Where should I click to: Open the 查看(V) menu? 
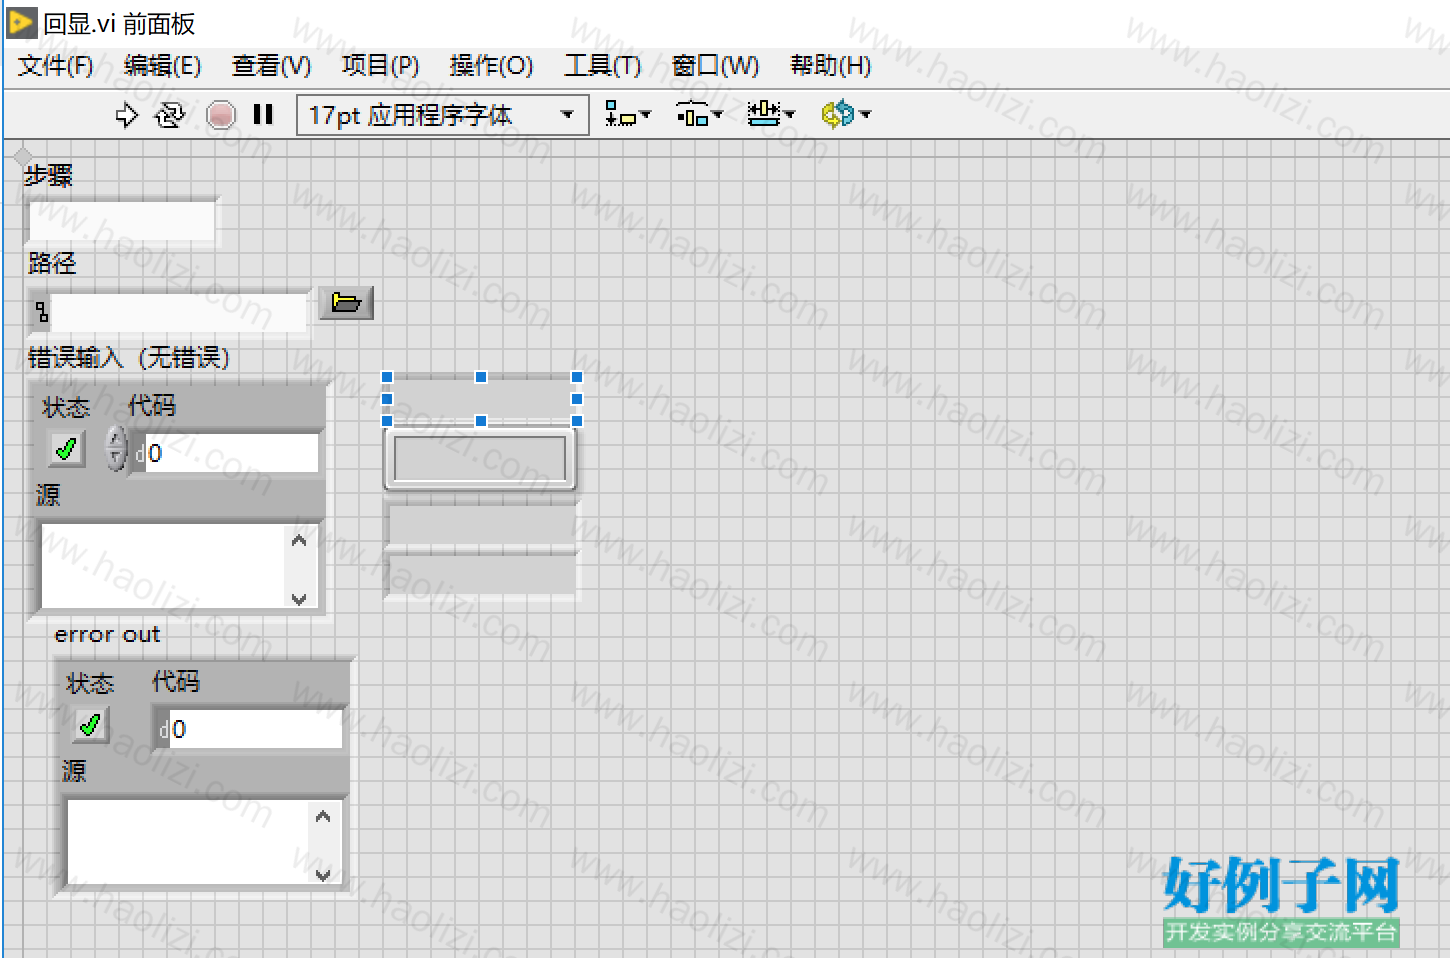(x=271, y=65)
